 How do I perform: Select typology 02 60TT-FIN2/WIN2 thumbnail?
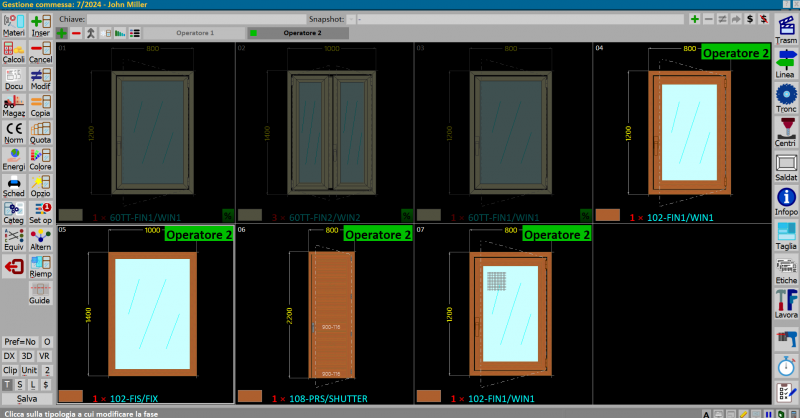pyautogui.click(x=324, y=133)
